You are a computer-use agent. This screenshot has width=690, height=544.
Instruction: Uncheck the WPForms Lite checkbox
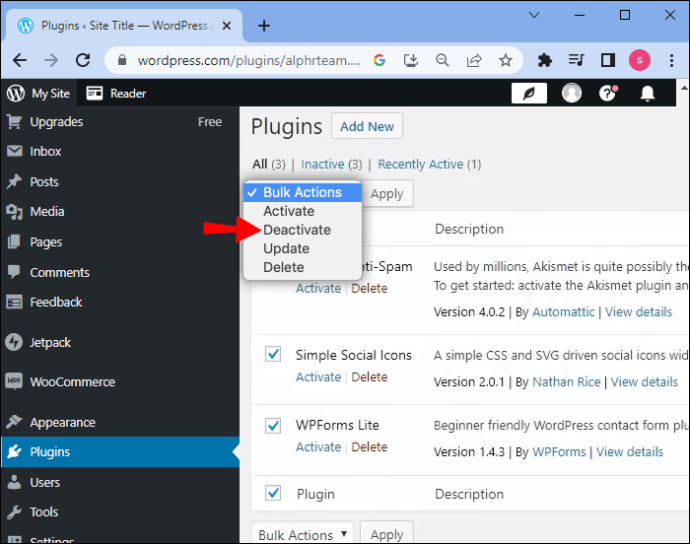point(273,425)
